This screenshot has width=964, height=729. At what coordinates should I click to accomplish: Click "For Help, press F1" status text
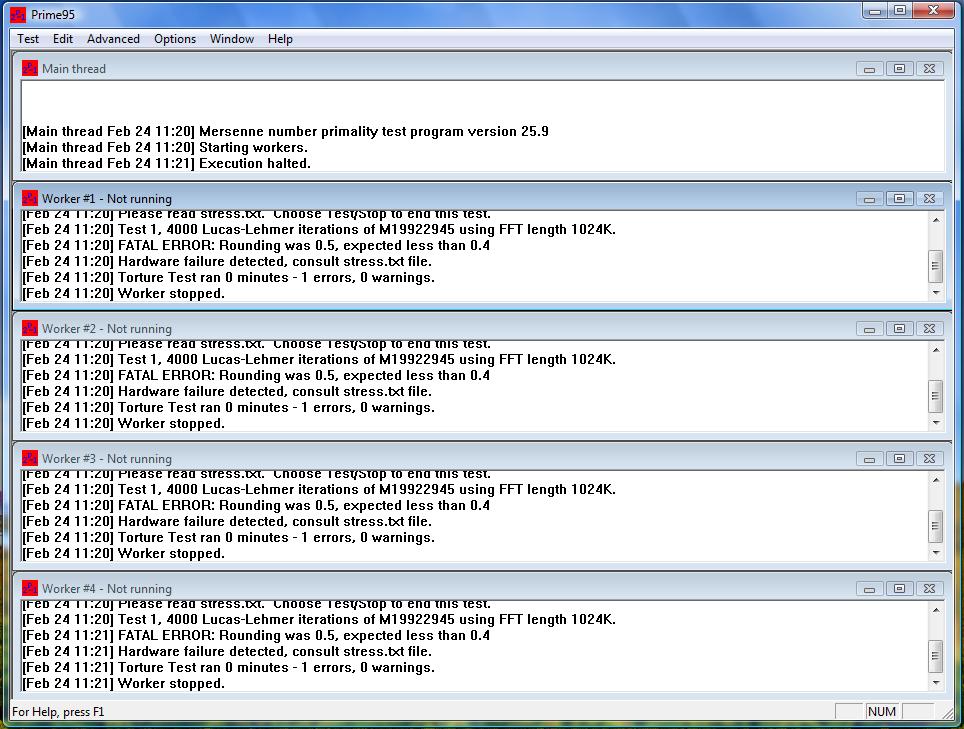click(x=58, y=712)
